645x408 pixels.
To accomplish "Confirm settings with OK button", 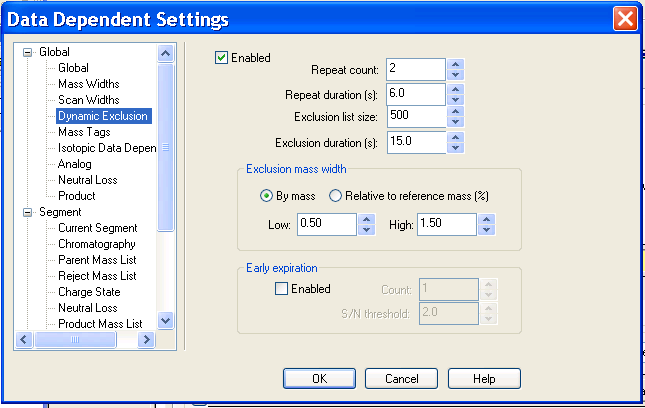I will 320,379.
